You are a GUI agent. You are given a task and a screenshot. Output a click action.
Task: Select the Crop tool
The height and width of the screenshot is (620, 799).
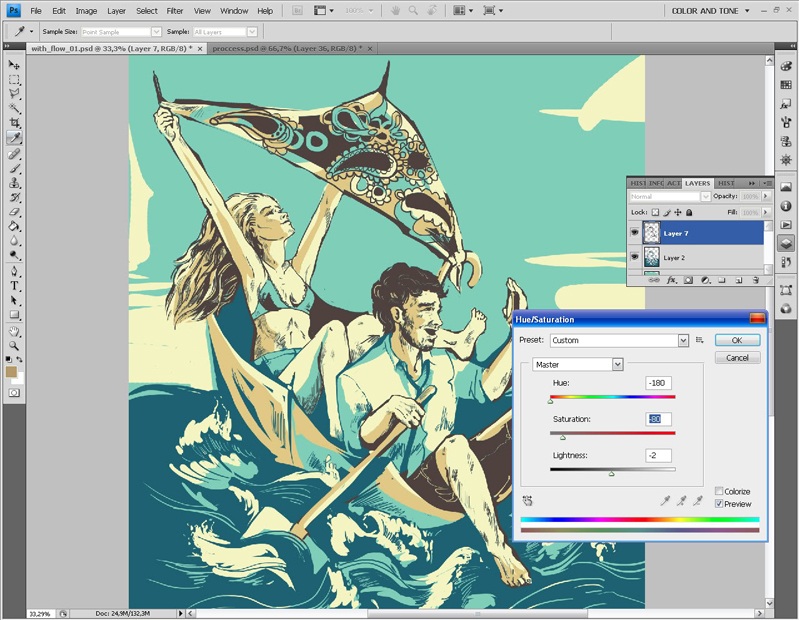coord(15,123)
